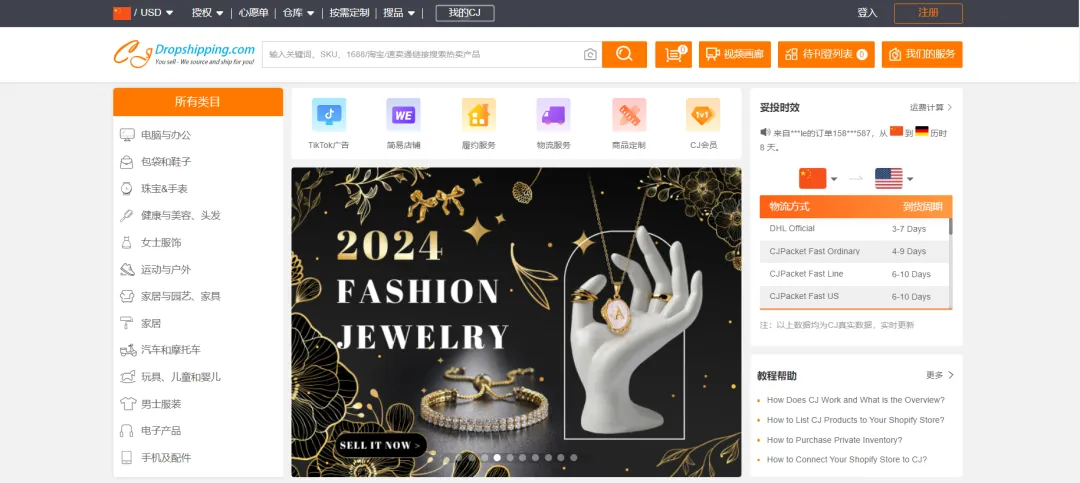This screenshot has width=1080, height=483.
Task: Click the 家居 paint roller icon
Action: pos(127,323)
